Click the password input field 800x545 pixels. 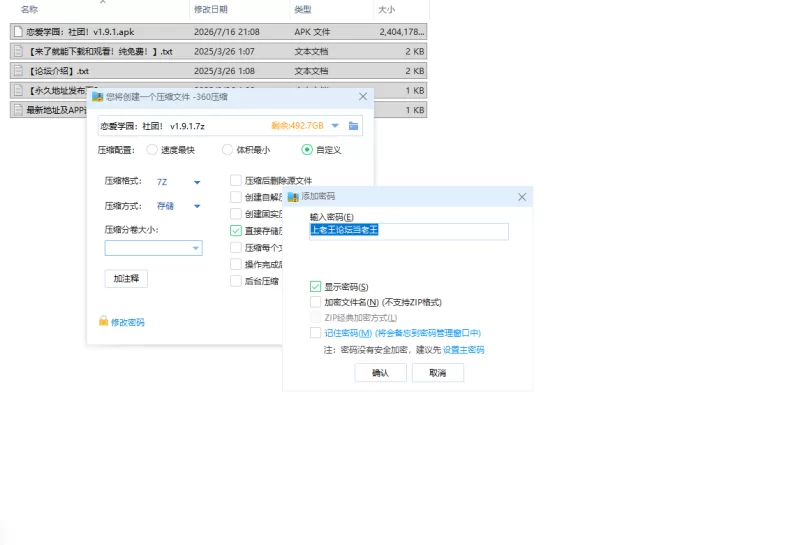click(x=409, y=231)
